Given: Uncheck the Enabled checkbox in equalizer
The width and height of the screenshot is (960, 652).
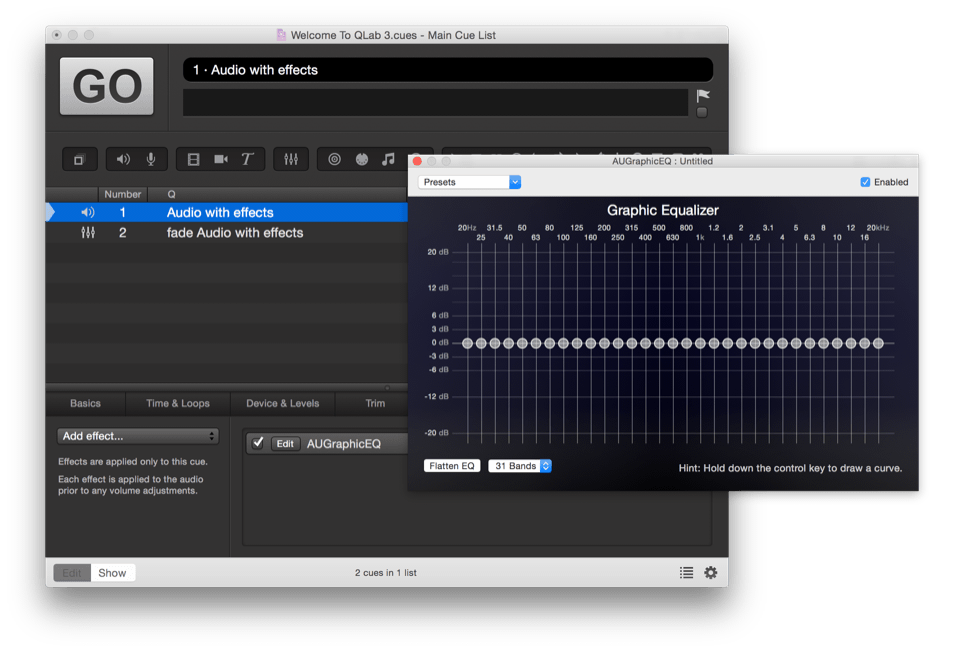Looking at the screenshot, I should 866,182.
